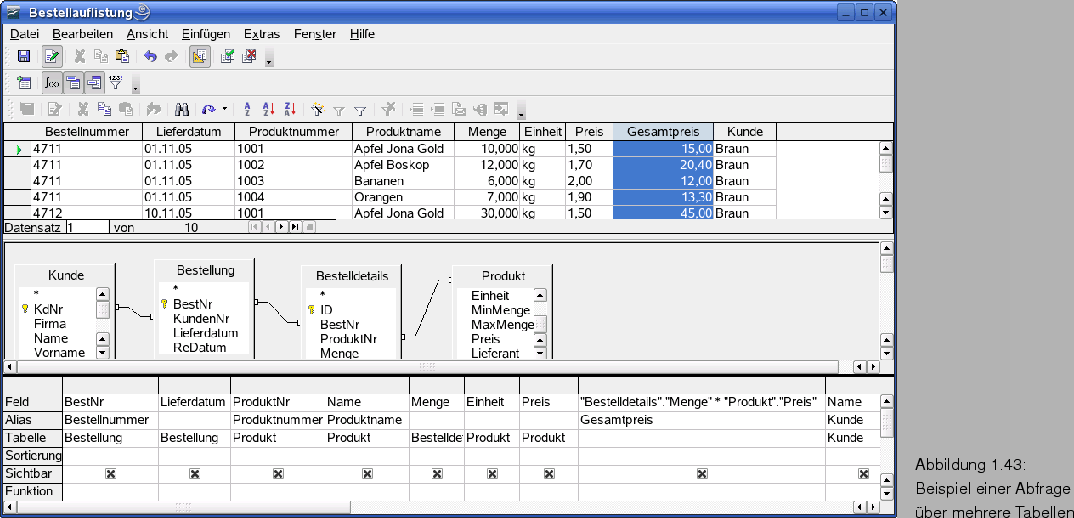Click the Copy icon in the top toolbar

pos(101,56)
